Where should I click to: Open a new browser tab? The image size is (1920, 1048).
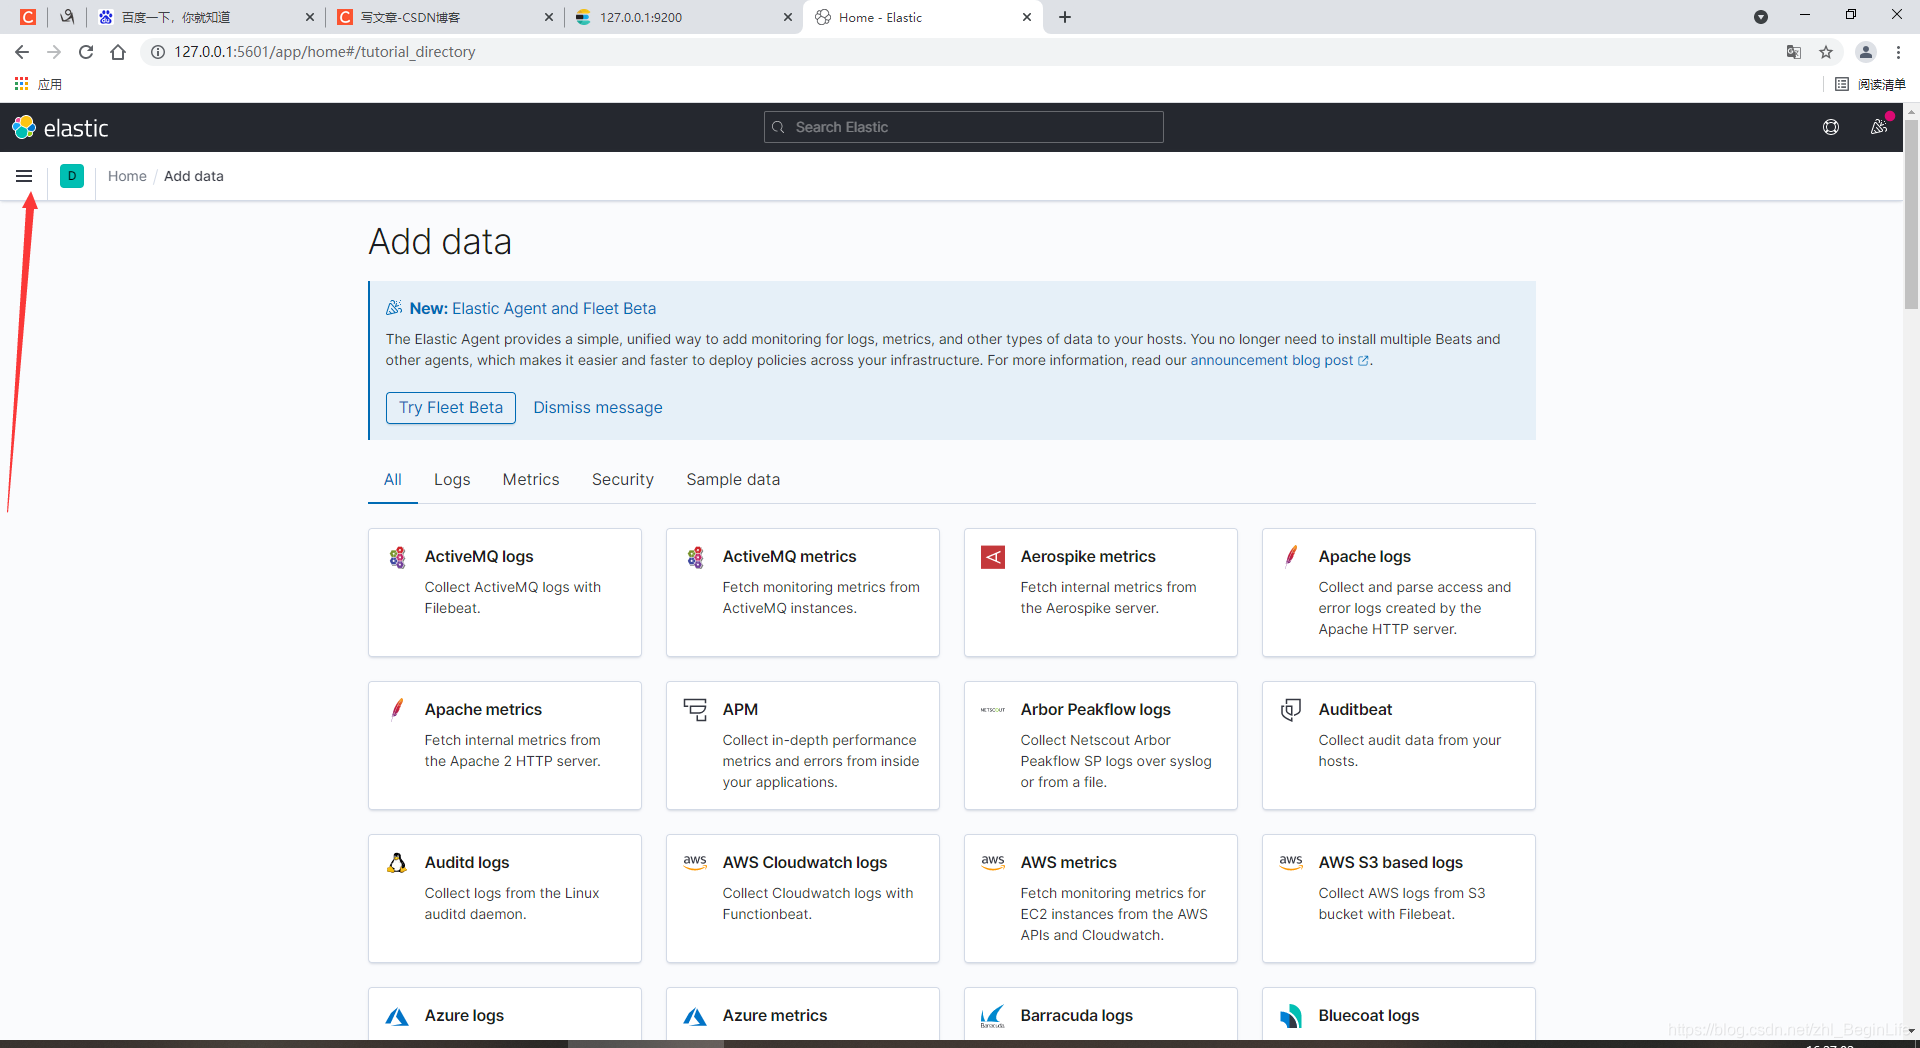pos(1065,17)
